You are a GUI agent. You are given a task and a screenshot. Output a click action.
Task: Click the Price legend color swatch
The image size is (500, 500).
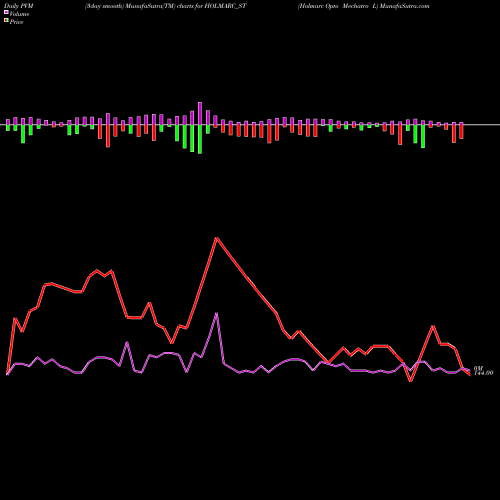6,21
